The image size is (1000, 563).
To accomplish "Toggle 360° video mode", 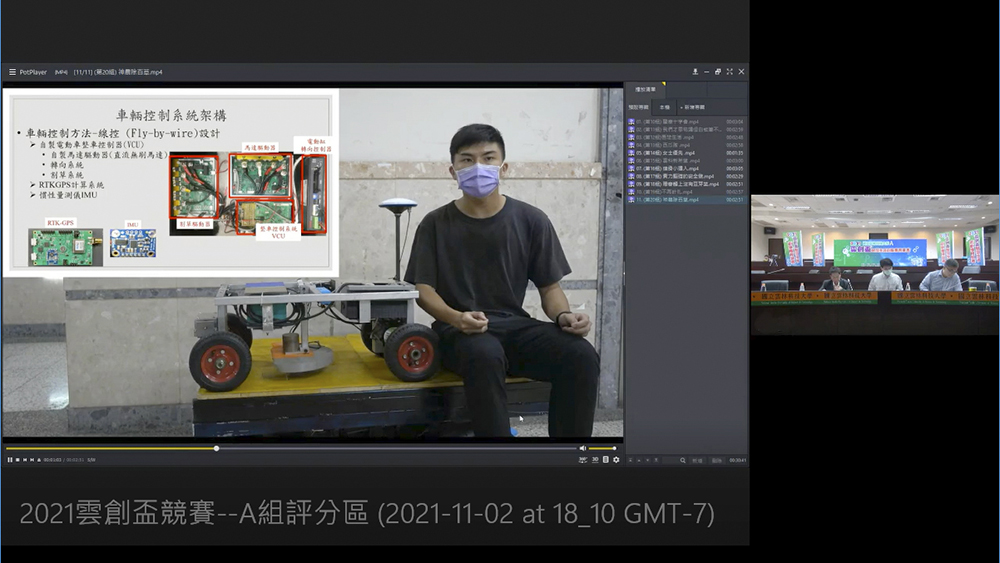I will (x=583, y=459).
